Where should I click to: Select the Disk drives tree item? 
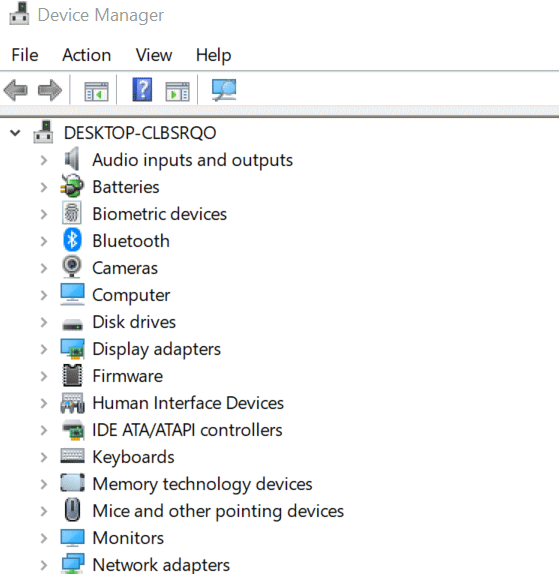(x=134, y=322)
